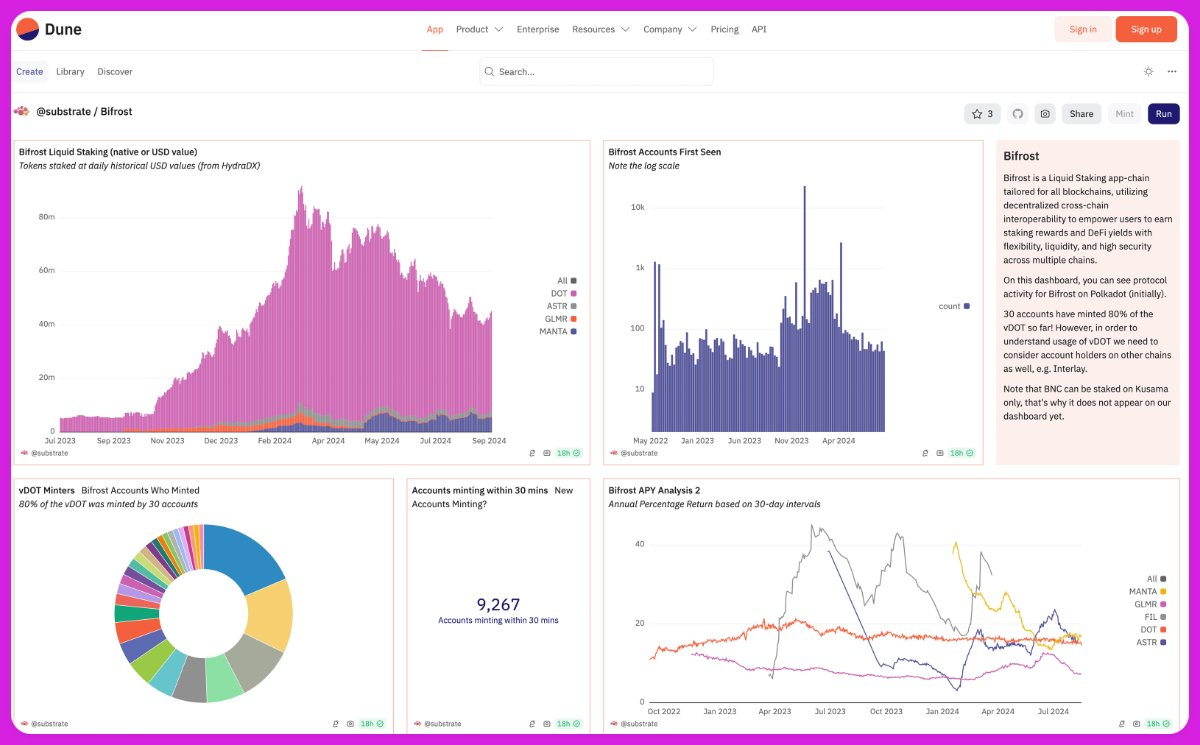This screenshot has width=1200, height=745.
Task: Open query link icon under Bifrost APY Analysis 2
Action: pos(1124,723)
